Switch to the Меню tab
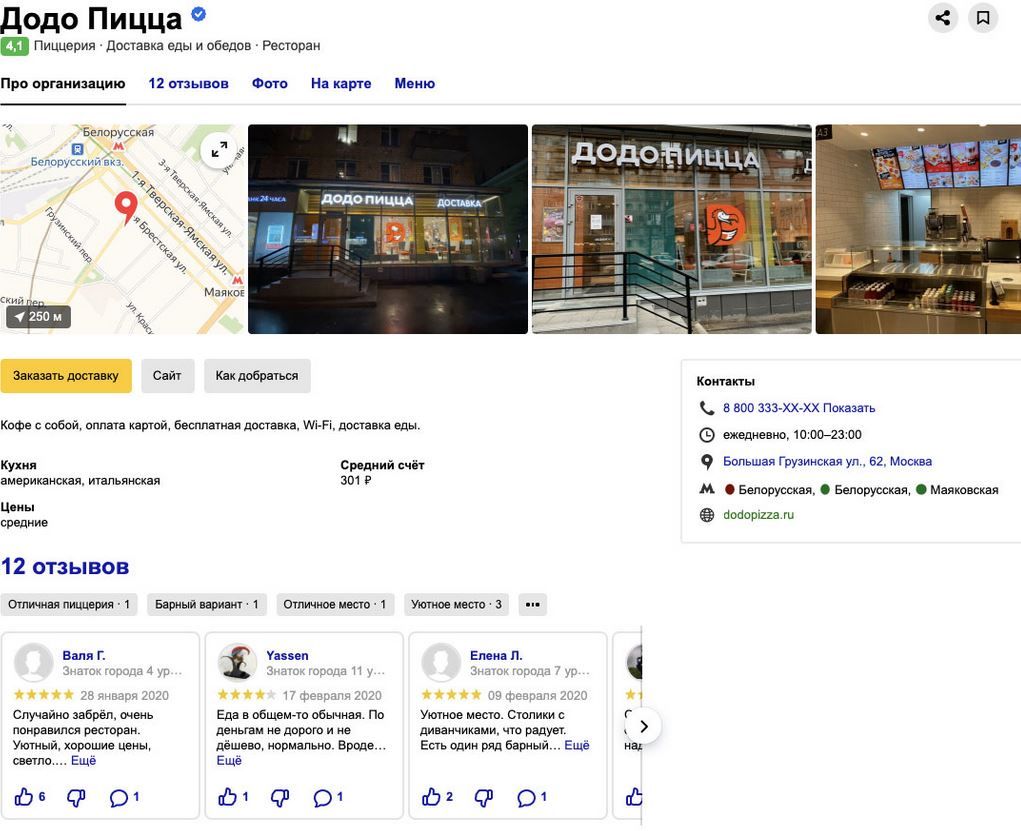The width and height of the screenshot is (1021, 831). click(x=414, y=84)
